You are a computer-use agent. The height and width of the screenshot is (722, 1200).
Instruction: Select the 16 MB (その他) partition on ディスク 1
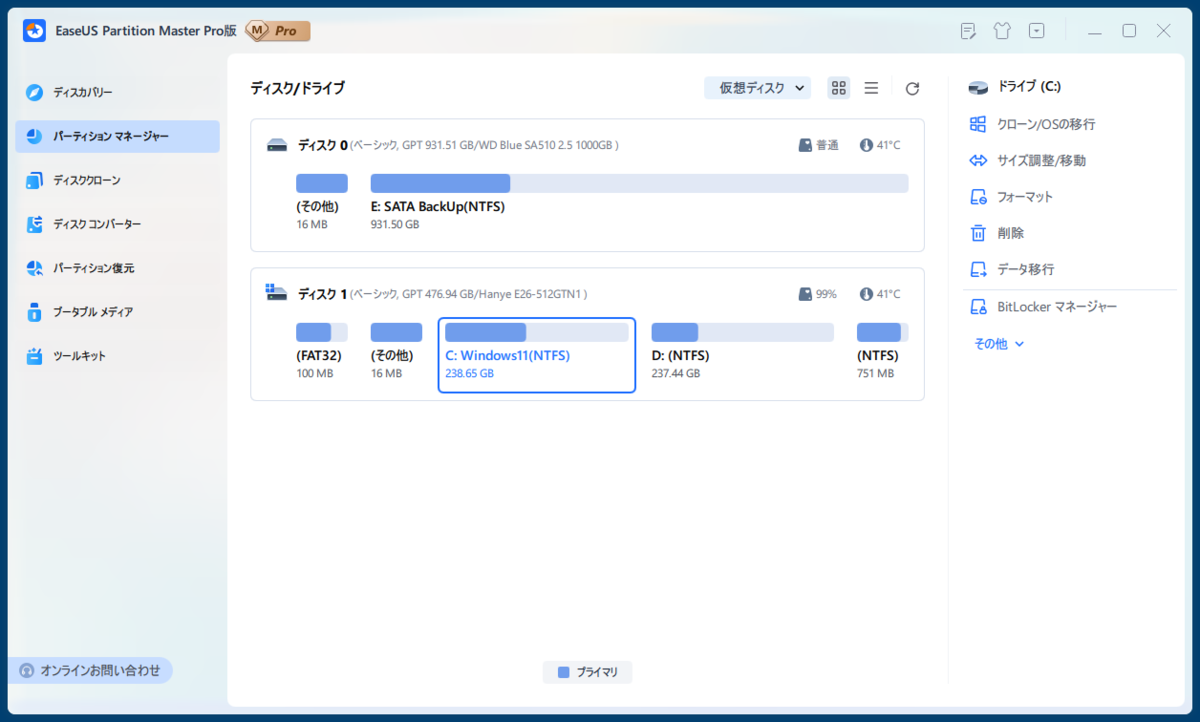click(x=396, y=351)
